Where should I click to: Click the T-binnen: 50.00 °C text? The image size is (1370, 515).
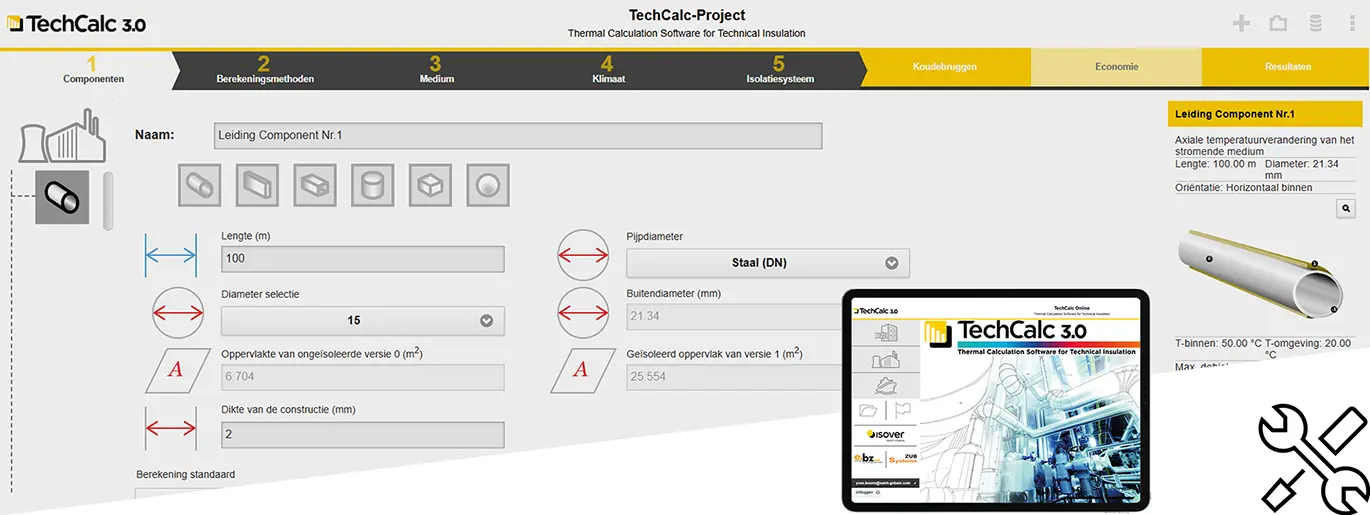(1218, 343)
